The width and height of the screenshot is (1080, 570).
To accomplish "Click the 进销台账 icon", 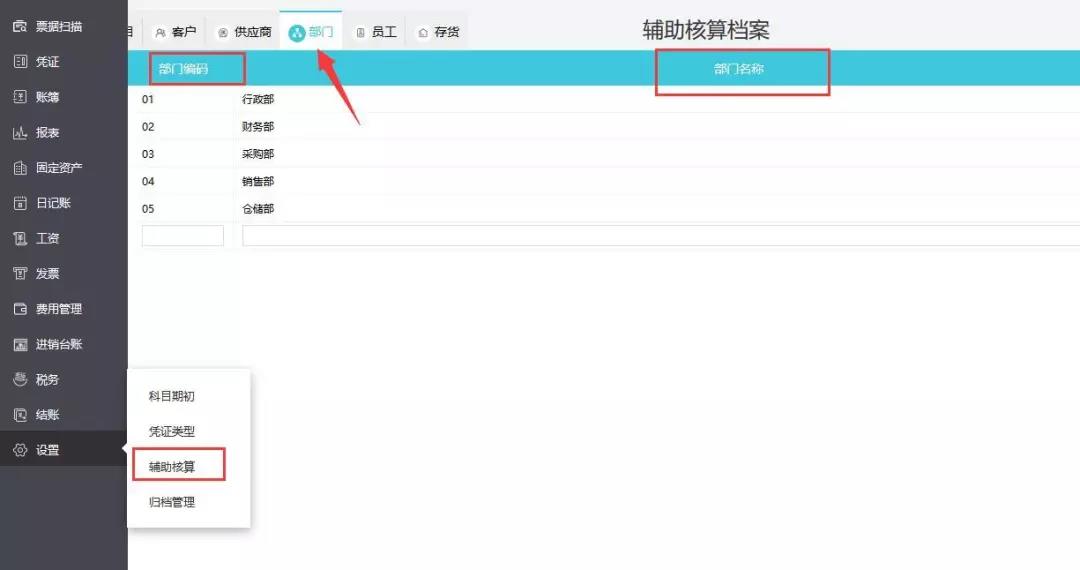I will [x=20, y=344].
